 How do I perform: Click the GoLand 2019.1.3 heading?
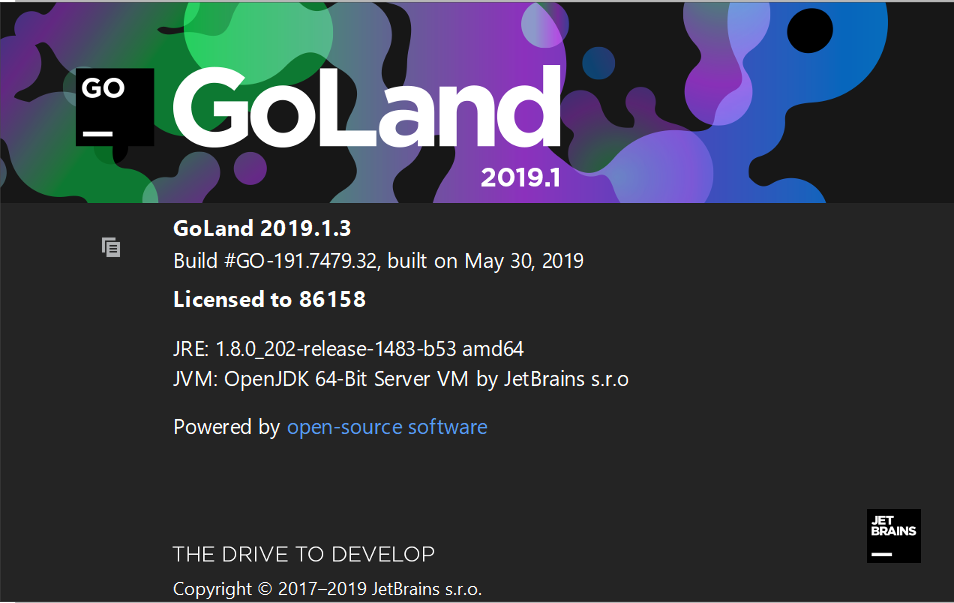click(262, 228)
